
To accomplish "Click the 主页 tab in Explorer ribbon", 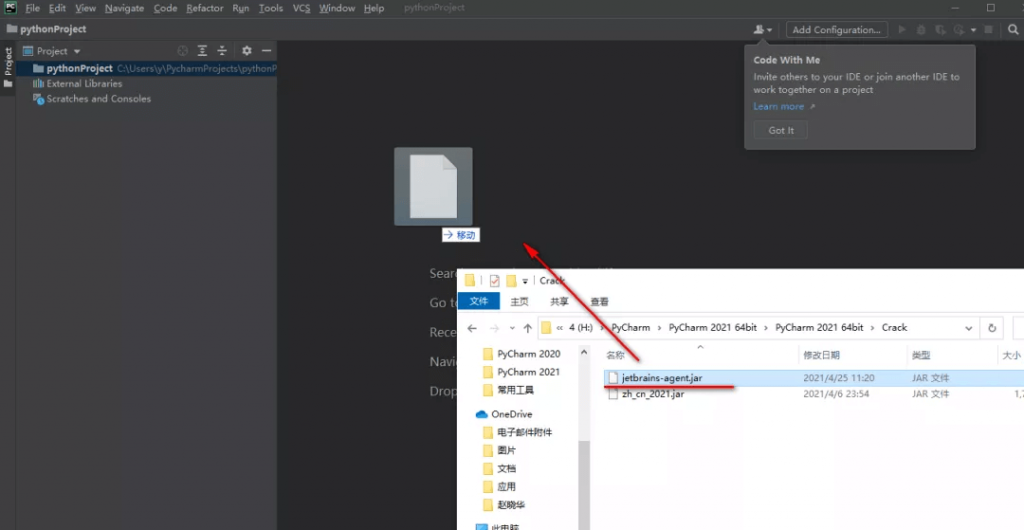I will tap(520, 302).
